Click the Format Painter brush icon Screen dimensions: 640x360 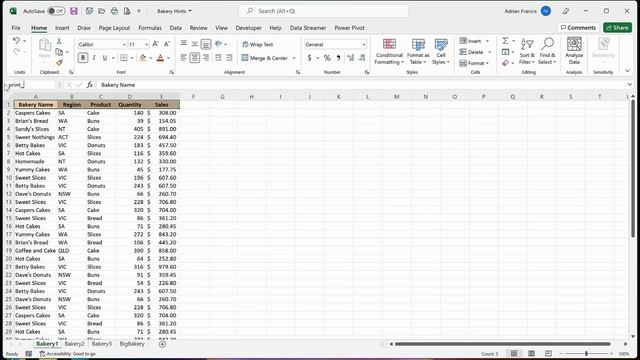point(59,62)
